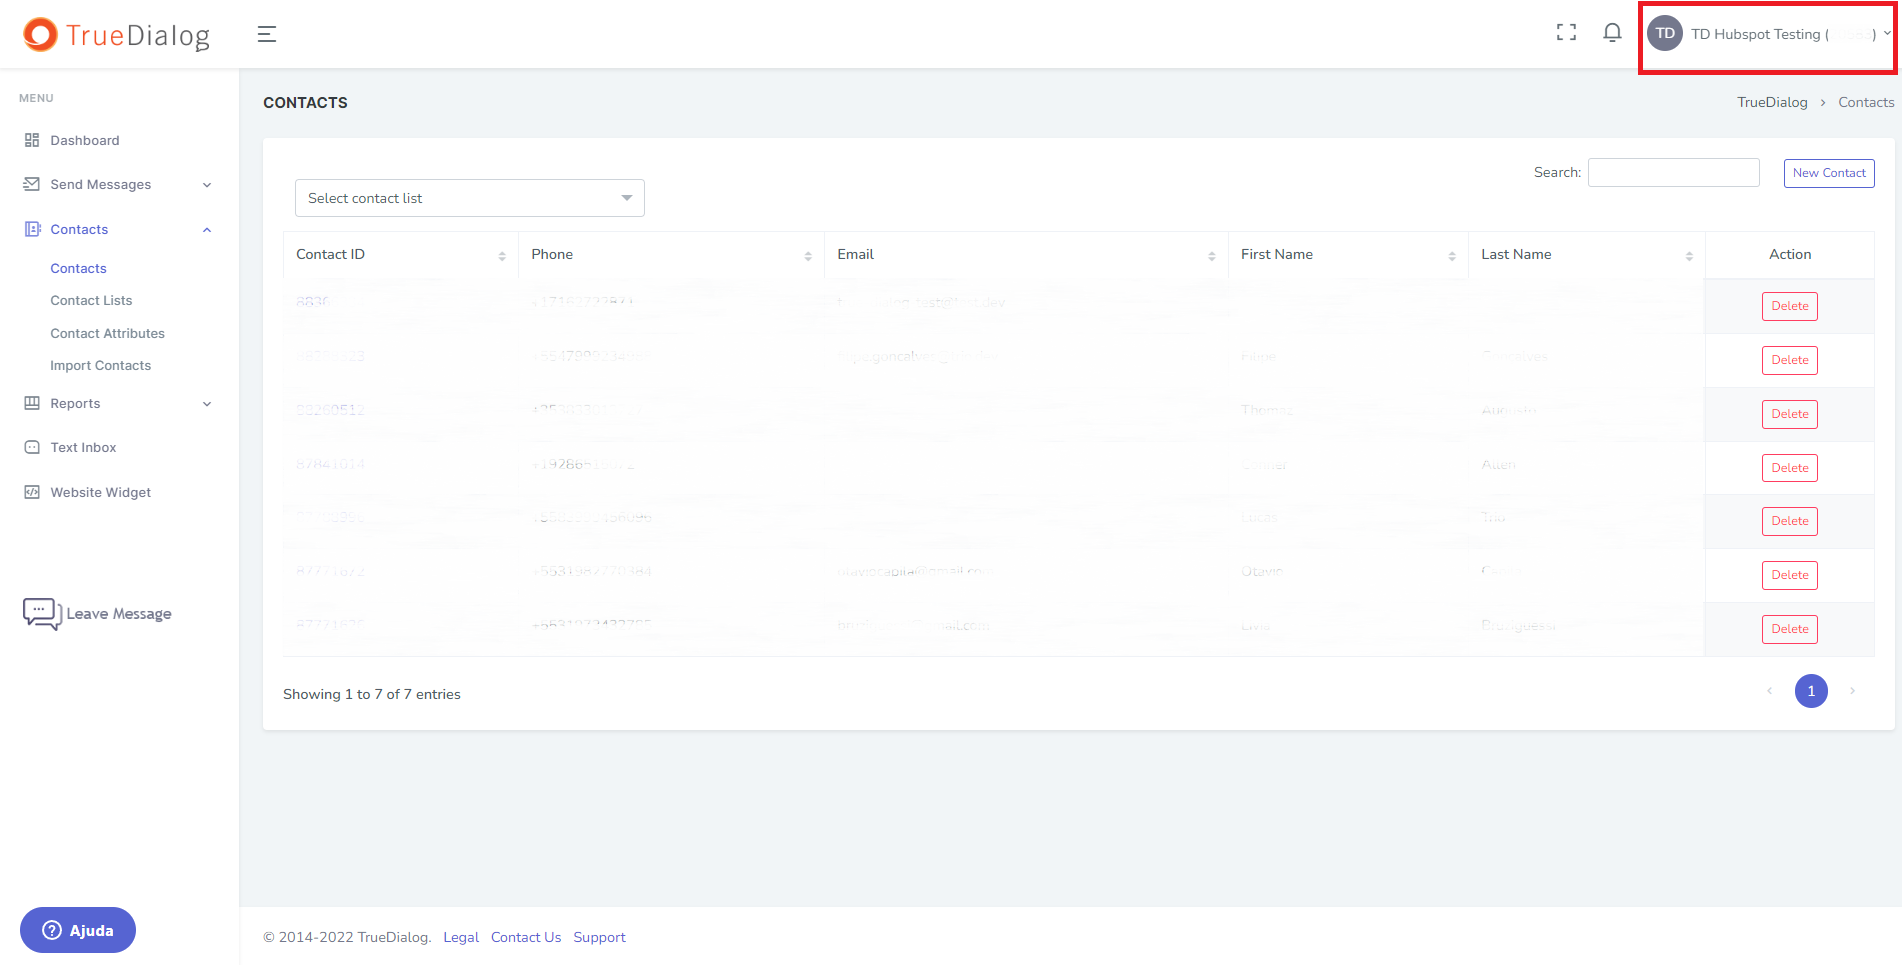
Task: Click the Leave Message text
Action: [119, 614]
